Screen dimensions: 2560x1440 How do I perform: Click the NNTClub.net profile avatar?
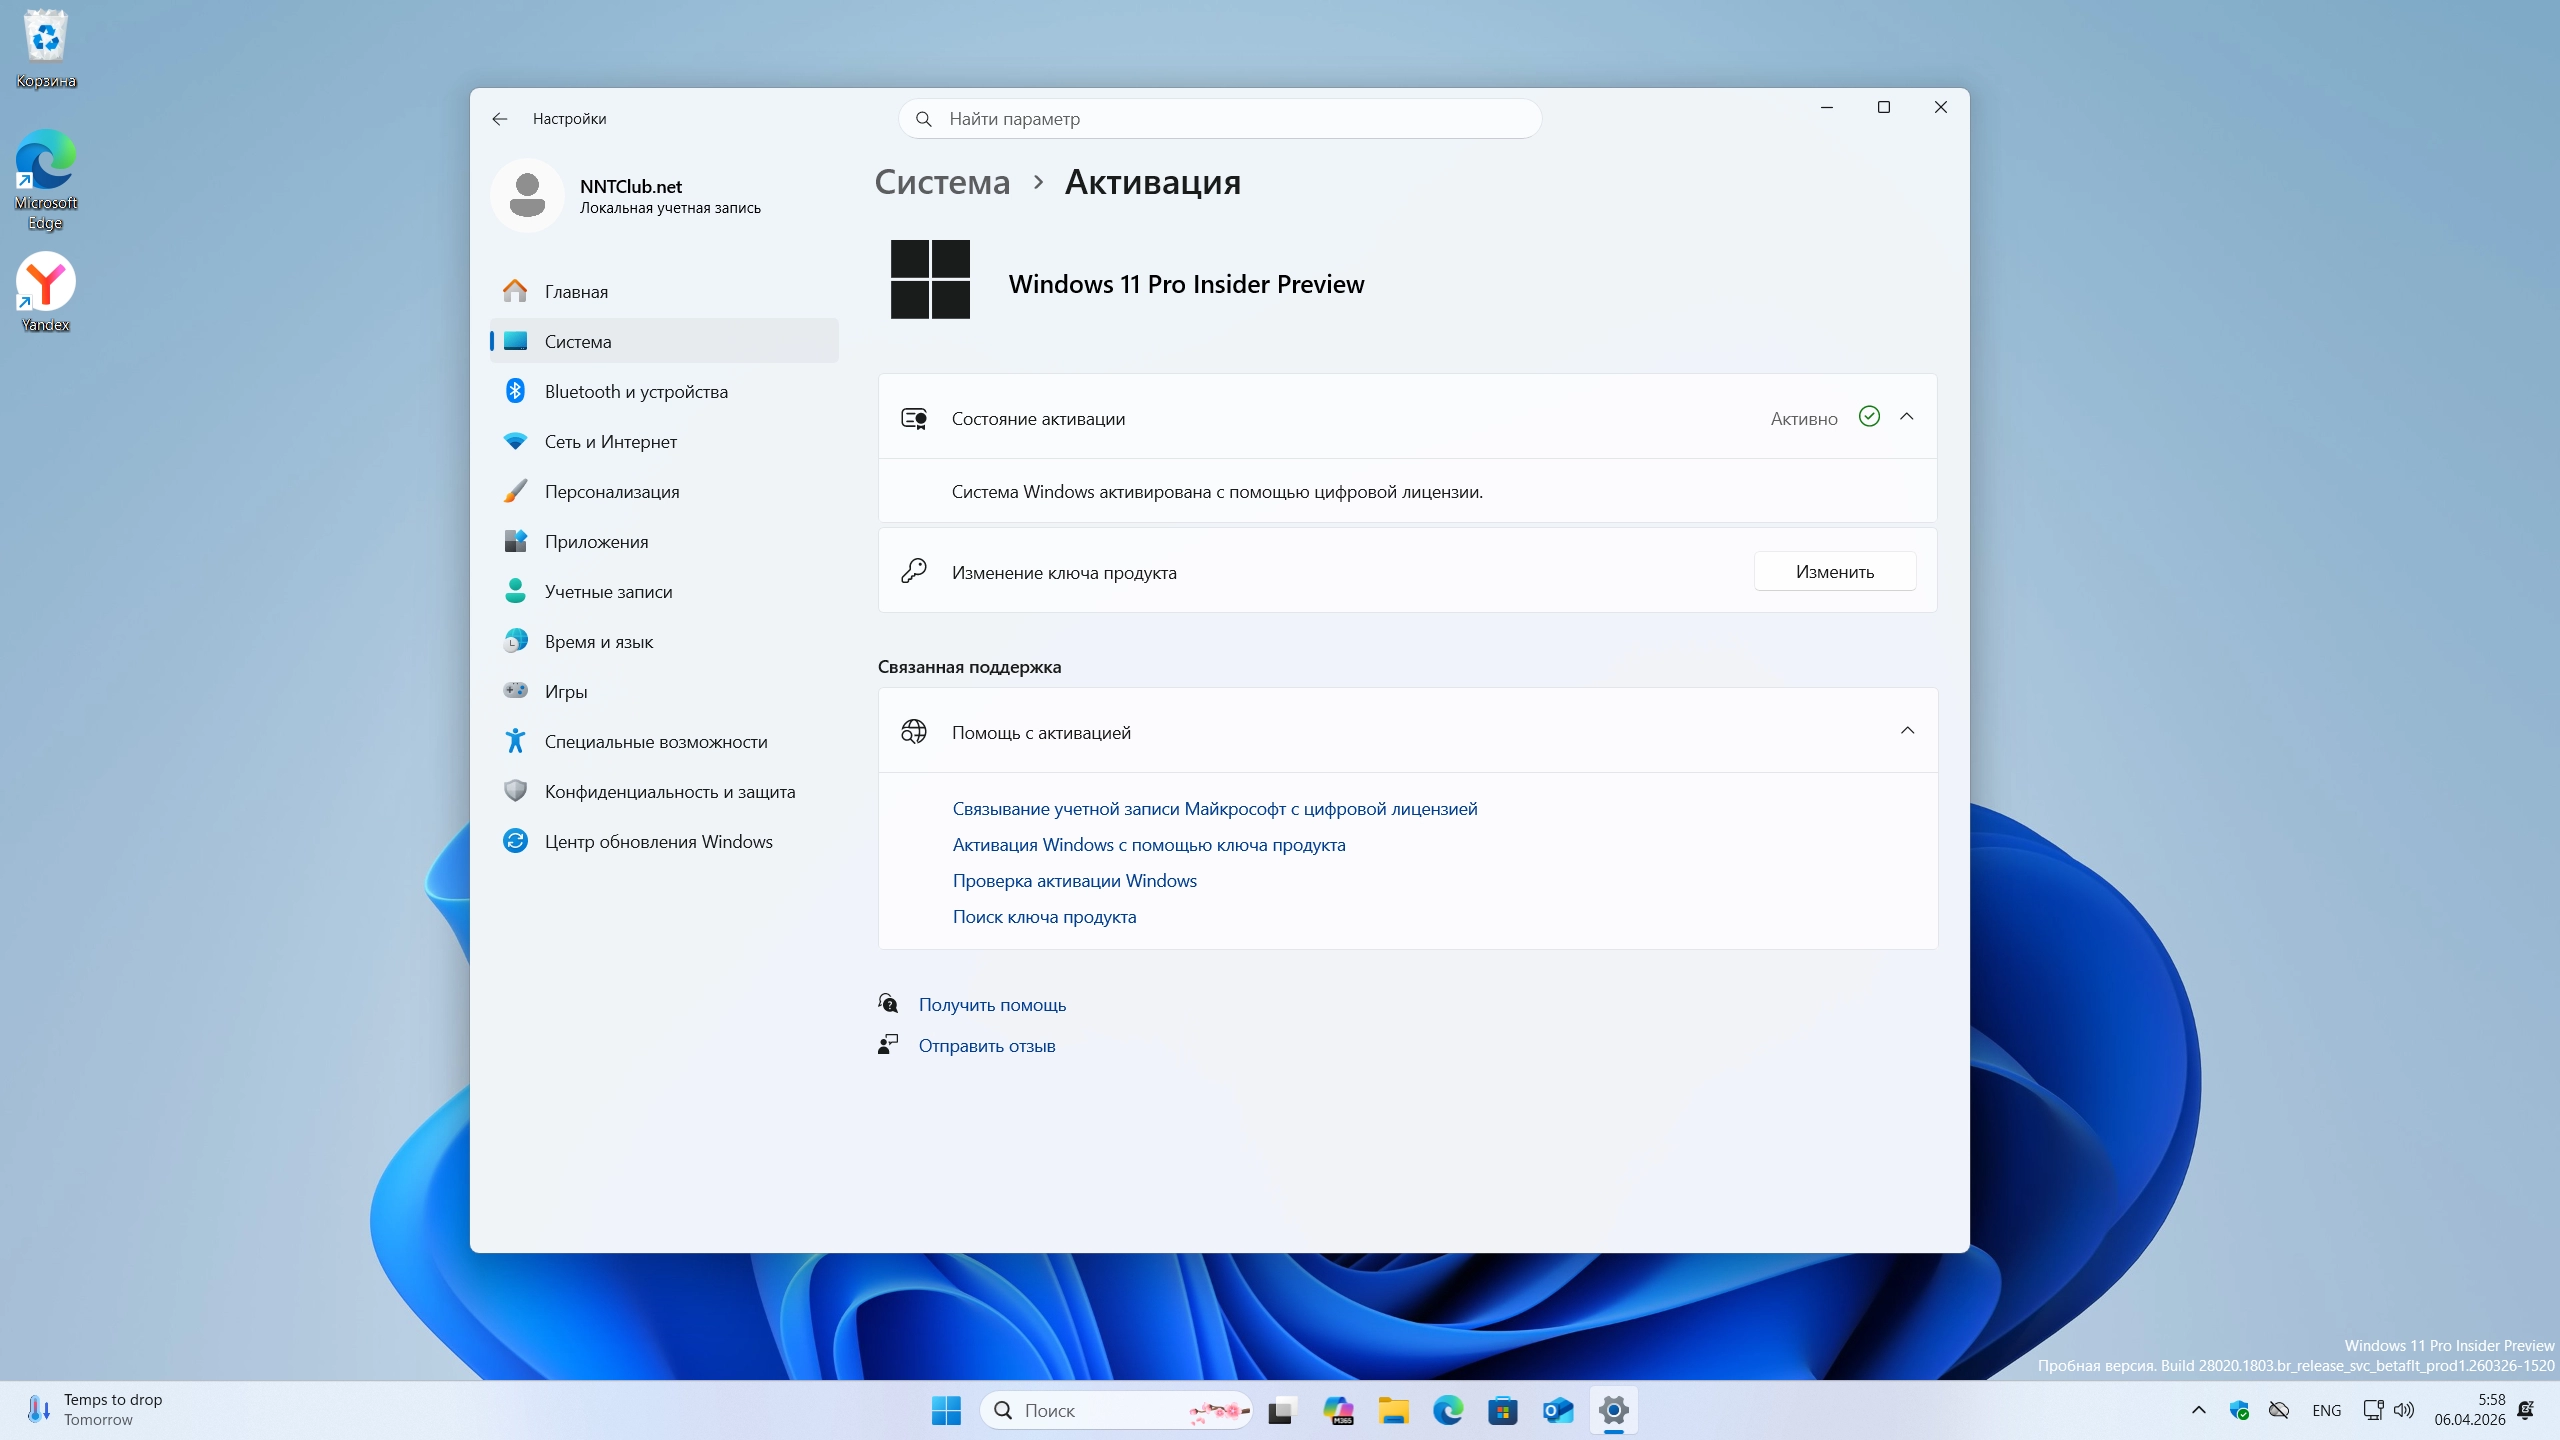pyautogui.click(x=527, y=195)
